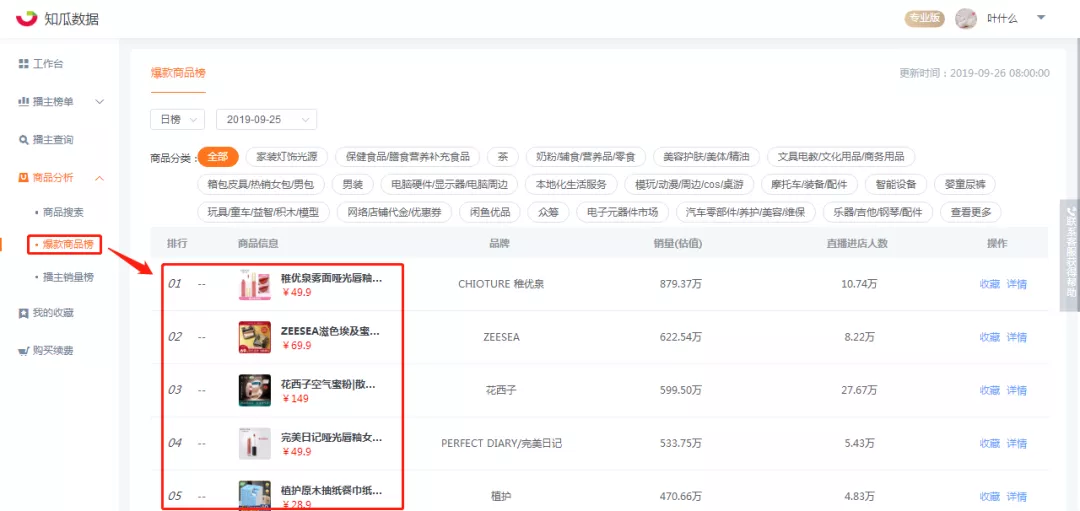Filter by 美容护肤/美体/精油 category
Image resolution: width=1080 pixels, height=511 pixels.
706,157
